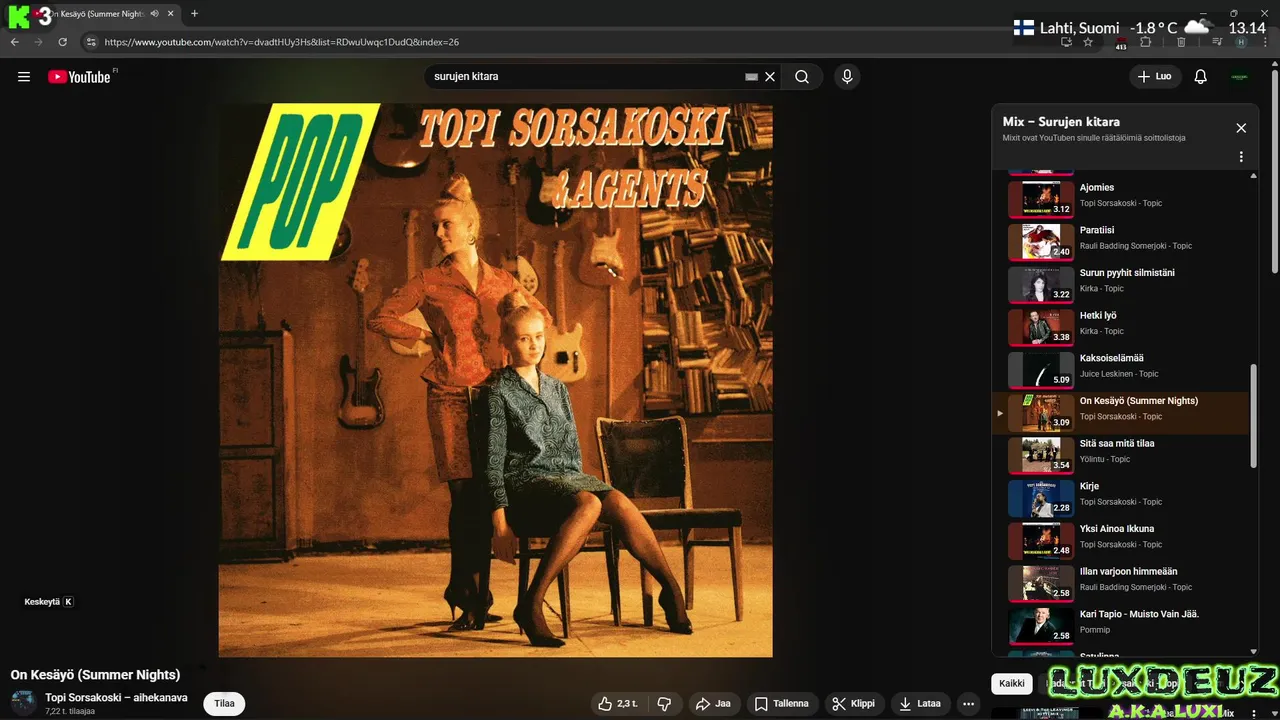
Task: Download the video with Lataa
Action: coord(921,704)
